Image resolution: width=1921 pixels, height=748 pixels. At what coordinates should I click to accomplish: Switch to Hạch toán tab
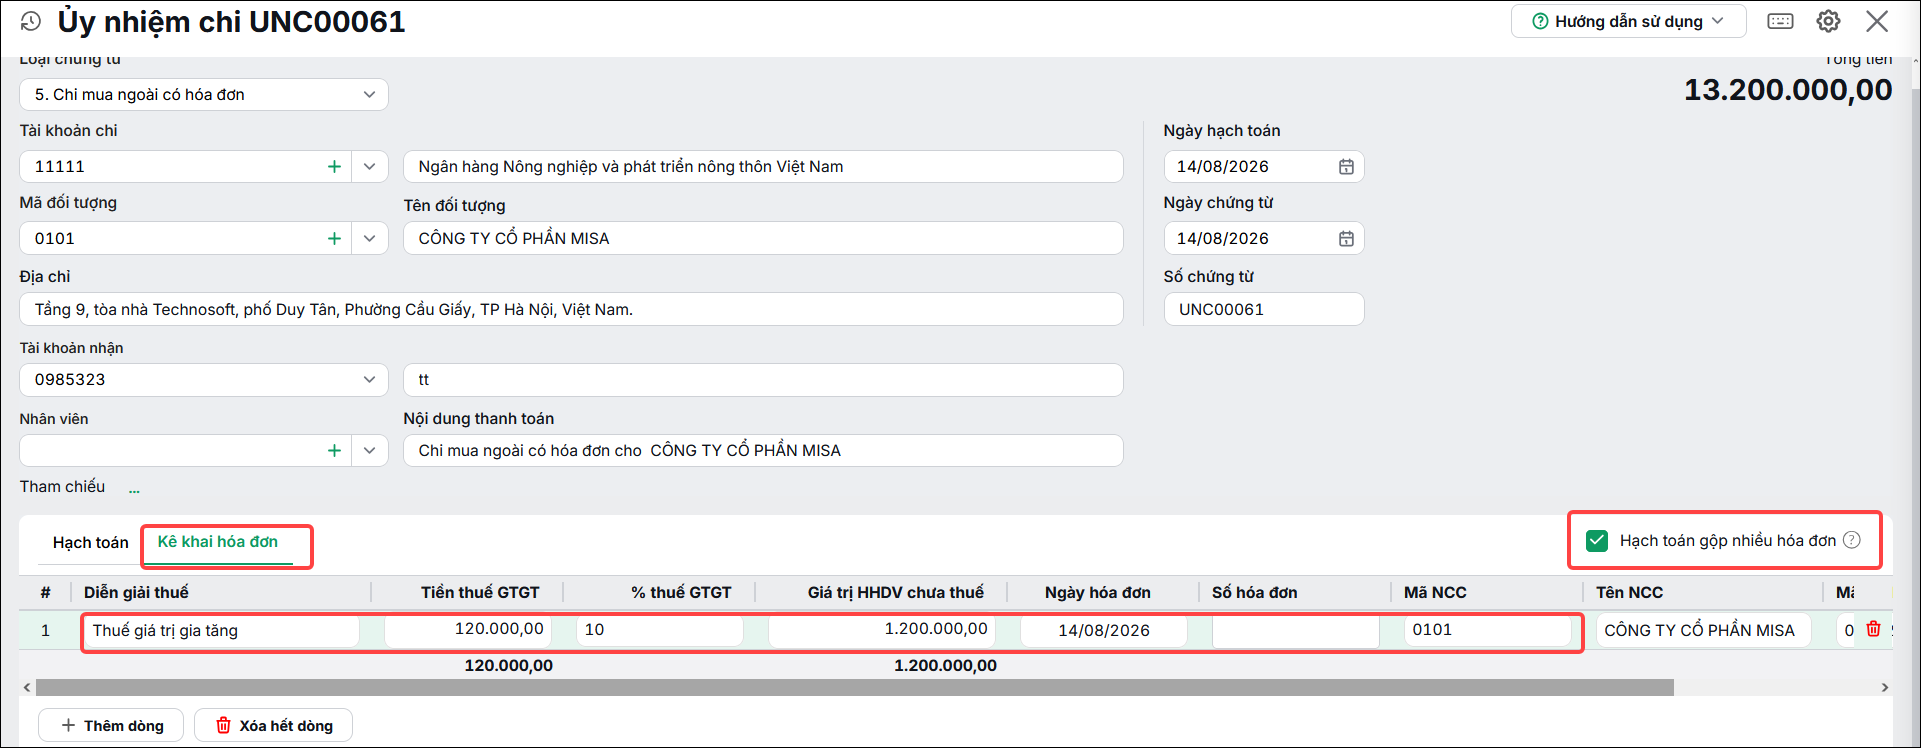pyautogui.click(x=91, y=543)
